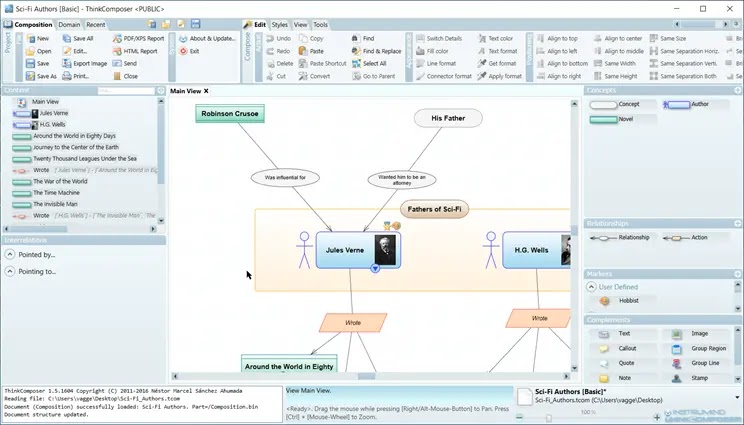Pick the Author concept from palette
The height and width of the screenshot is (425, 744).
(x=687, y=104)
